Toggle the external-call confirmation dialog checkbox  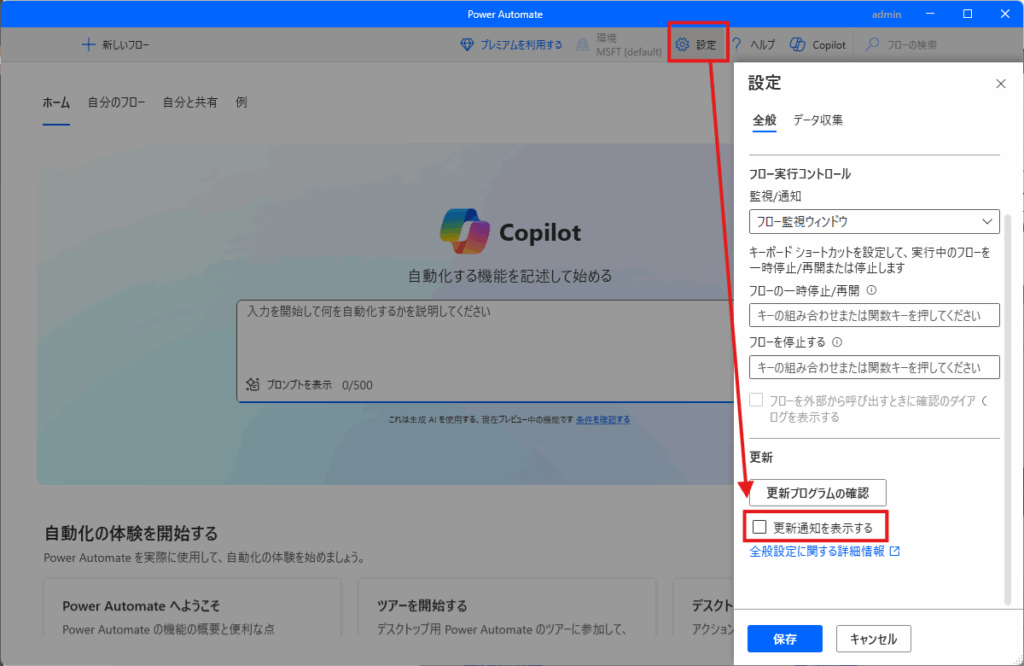[x=756, y=400]
